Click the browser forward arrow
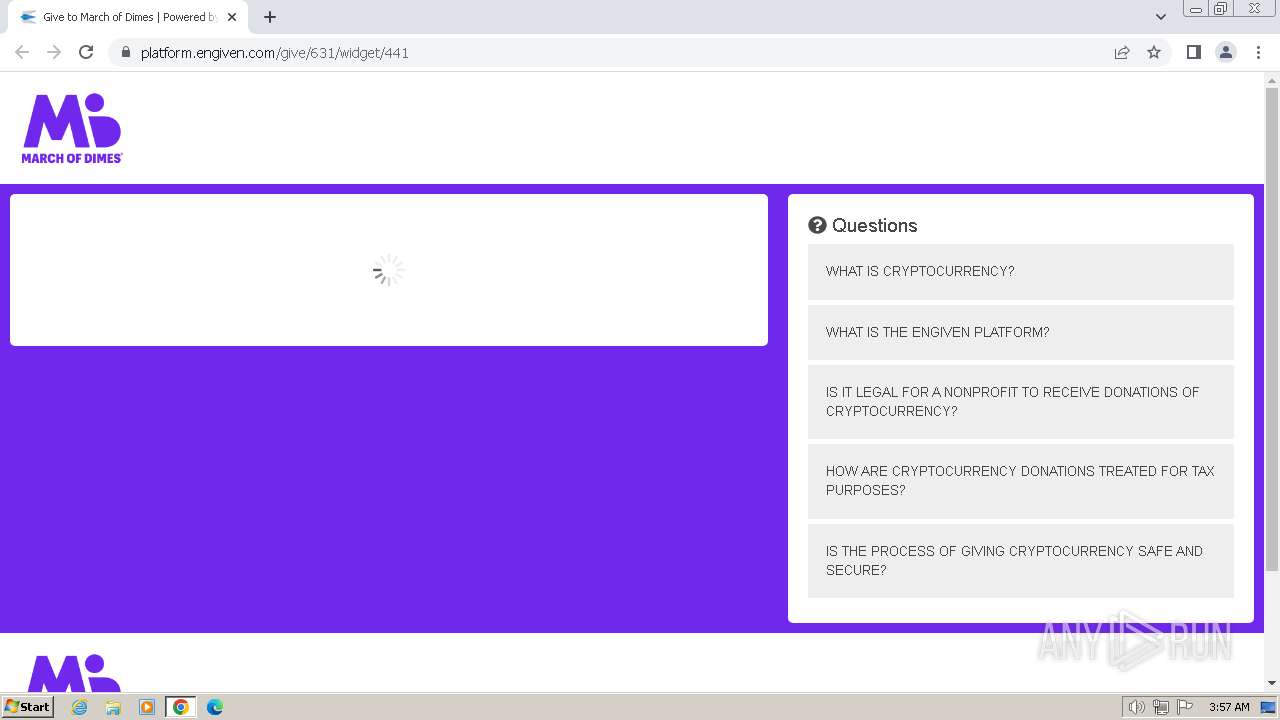 54,52
